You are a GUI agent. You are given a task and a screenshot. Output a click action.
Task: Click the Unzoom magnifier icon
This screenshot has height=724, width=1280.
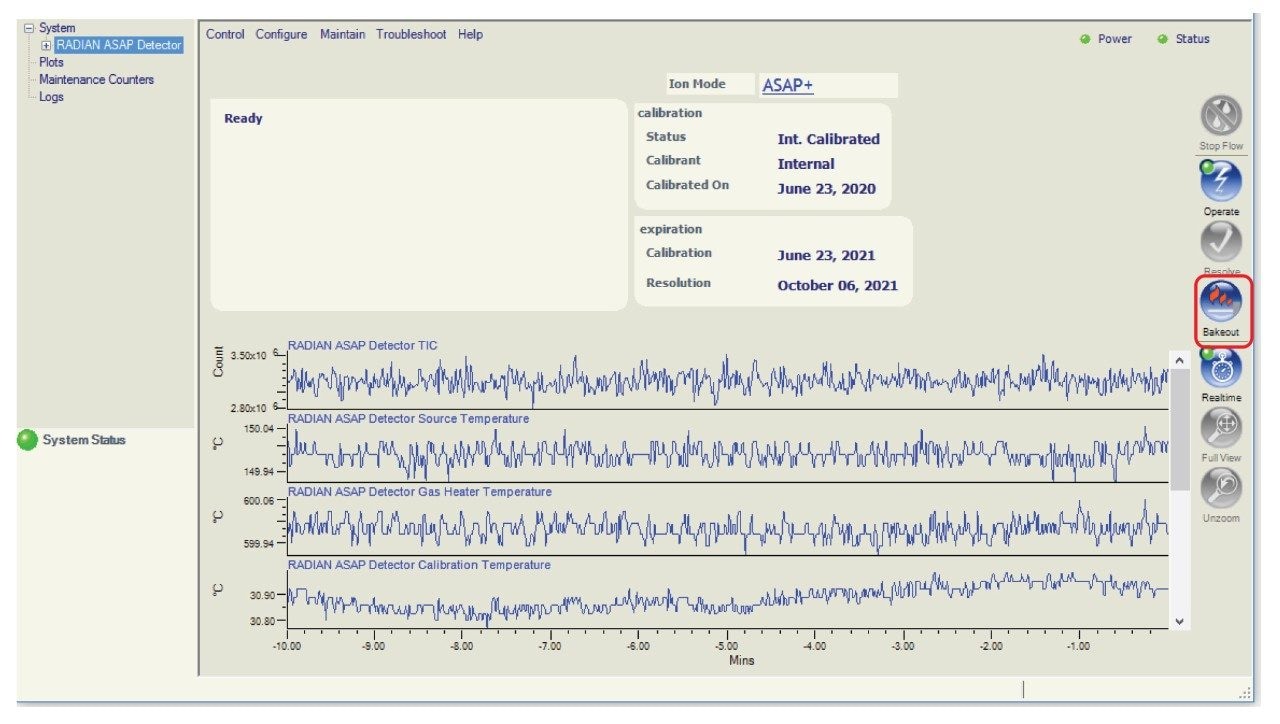click(1220, 488)
